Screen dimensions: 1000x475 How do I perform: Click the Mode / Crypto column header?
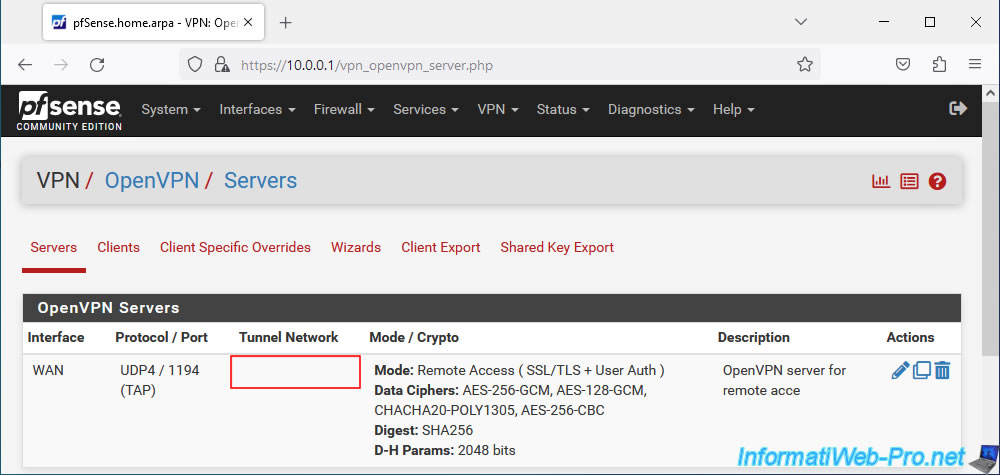(414, 337)
